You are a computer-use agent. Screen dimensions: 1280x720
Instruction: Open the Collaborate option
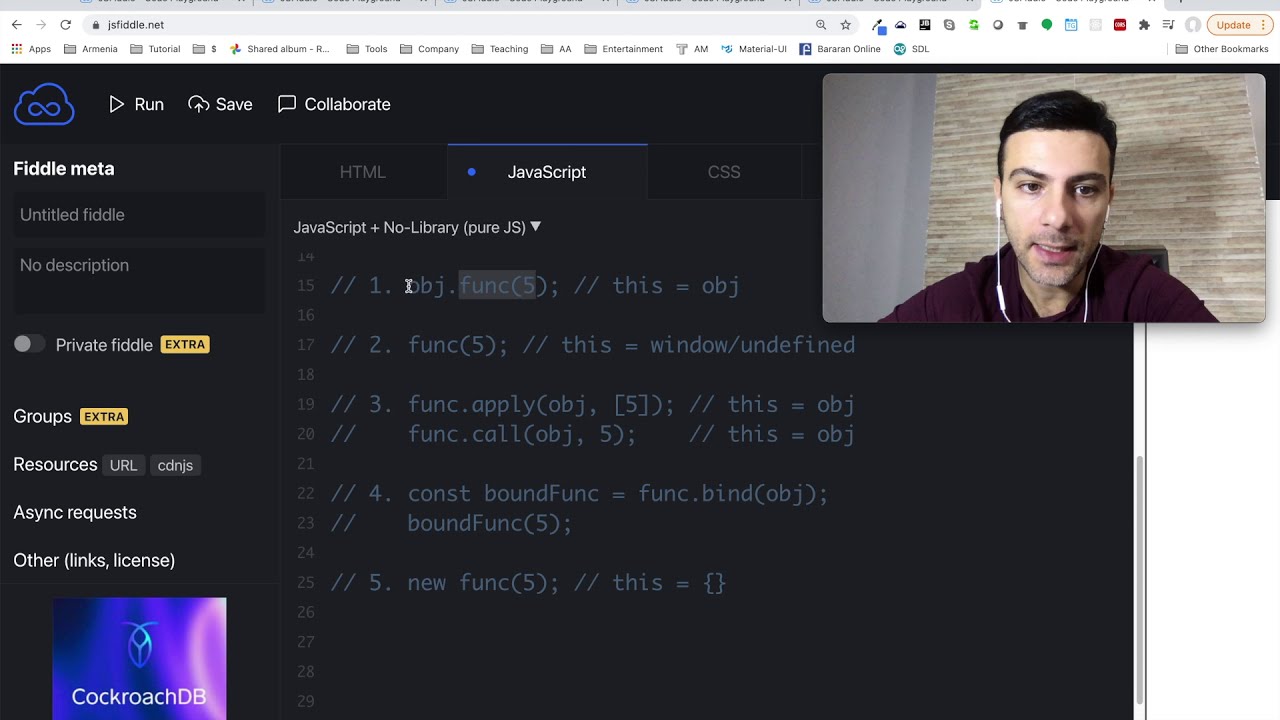(334, 104)
